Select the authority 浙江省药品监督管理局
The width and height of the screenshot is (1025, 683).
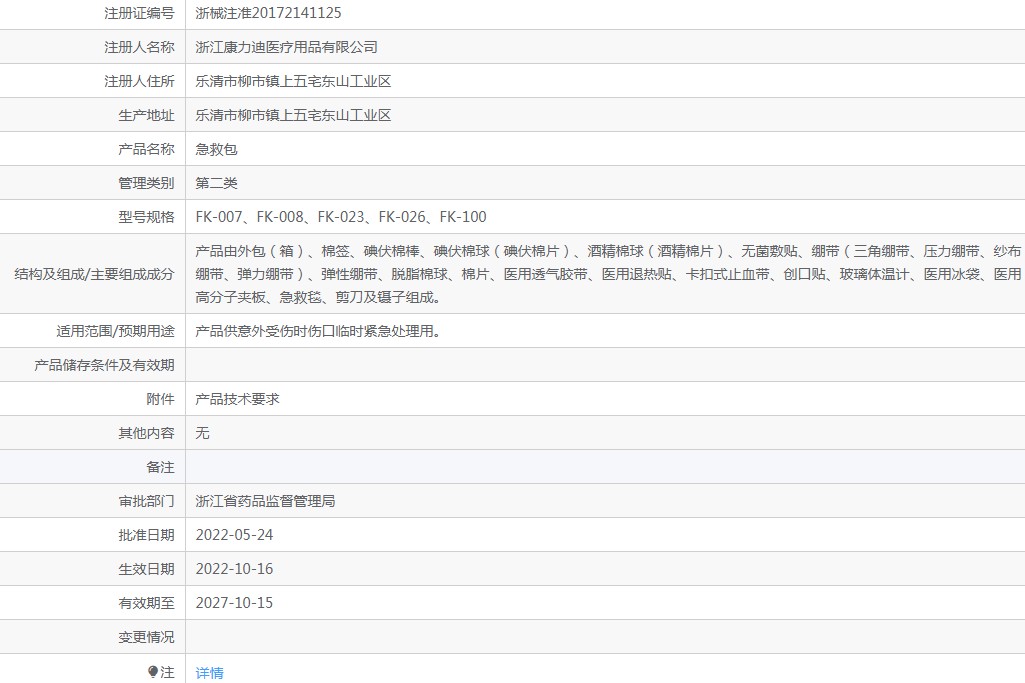265,501
